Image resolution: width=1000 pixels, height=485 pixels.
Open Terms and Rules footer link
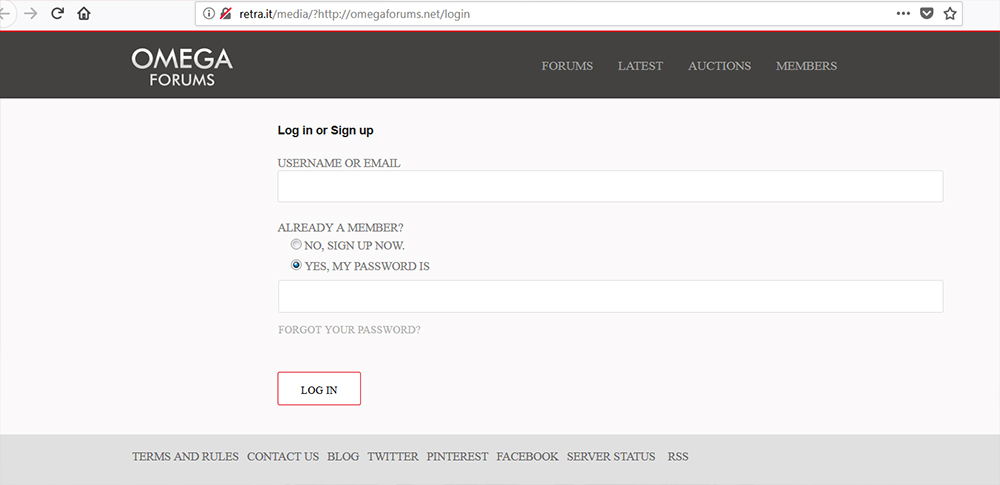tap(185, 457)
